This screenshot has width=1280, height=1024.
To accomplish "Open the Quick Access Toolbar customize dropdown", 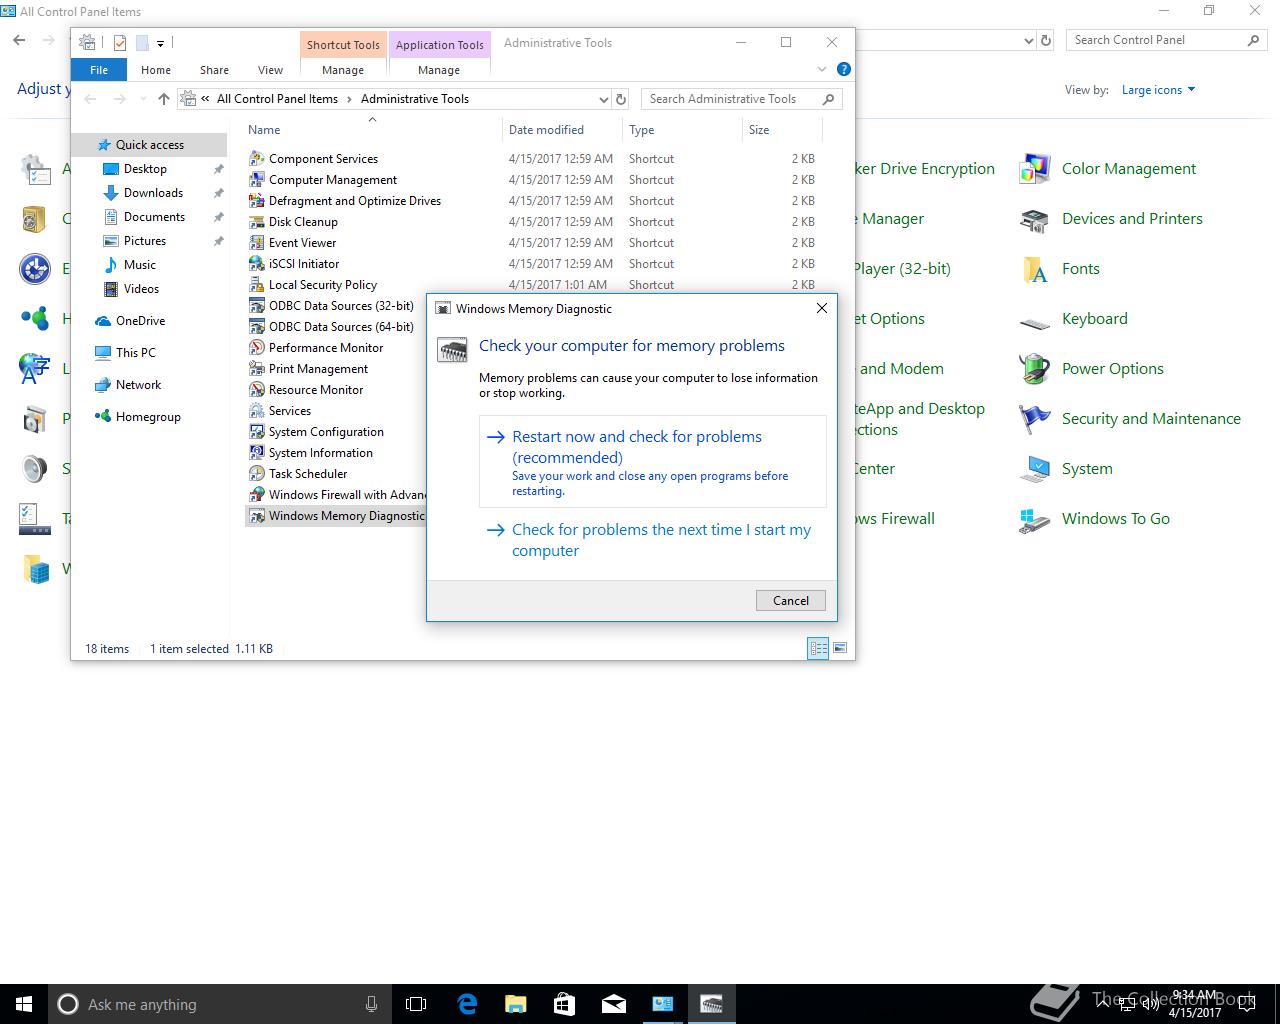I will click(160, 43).
